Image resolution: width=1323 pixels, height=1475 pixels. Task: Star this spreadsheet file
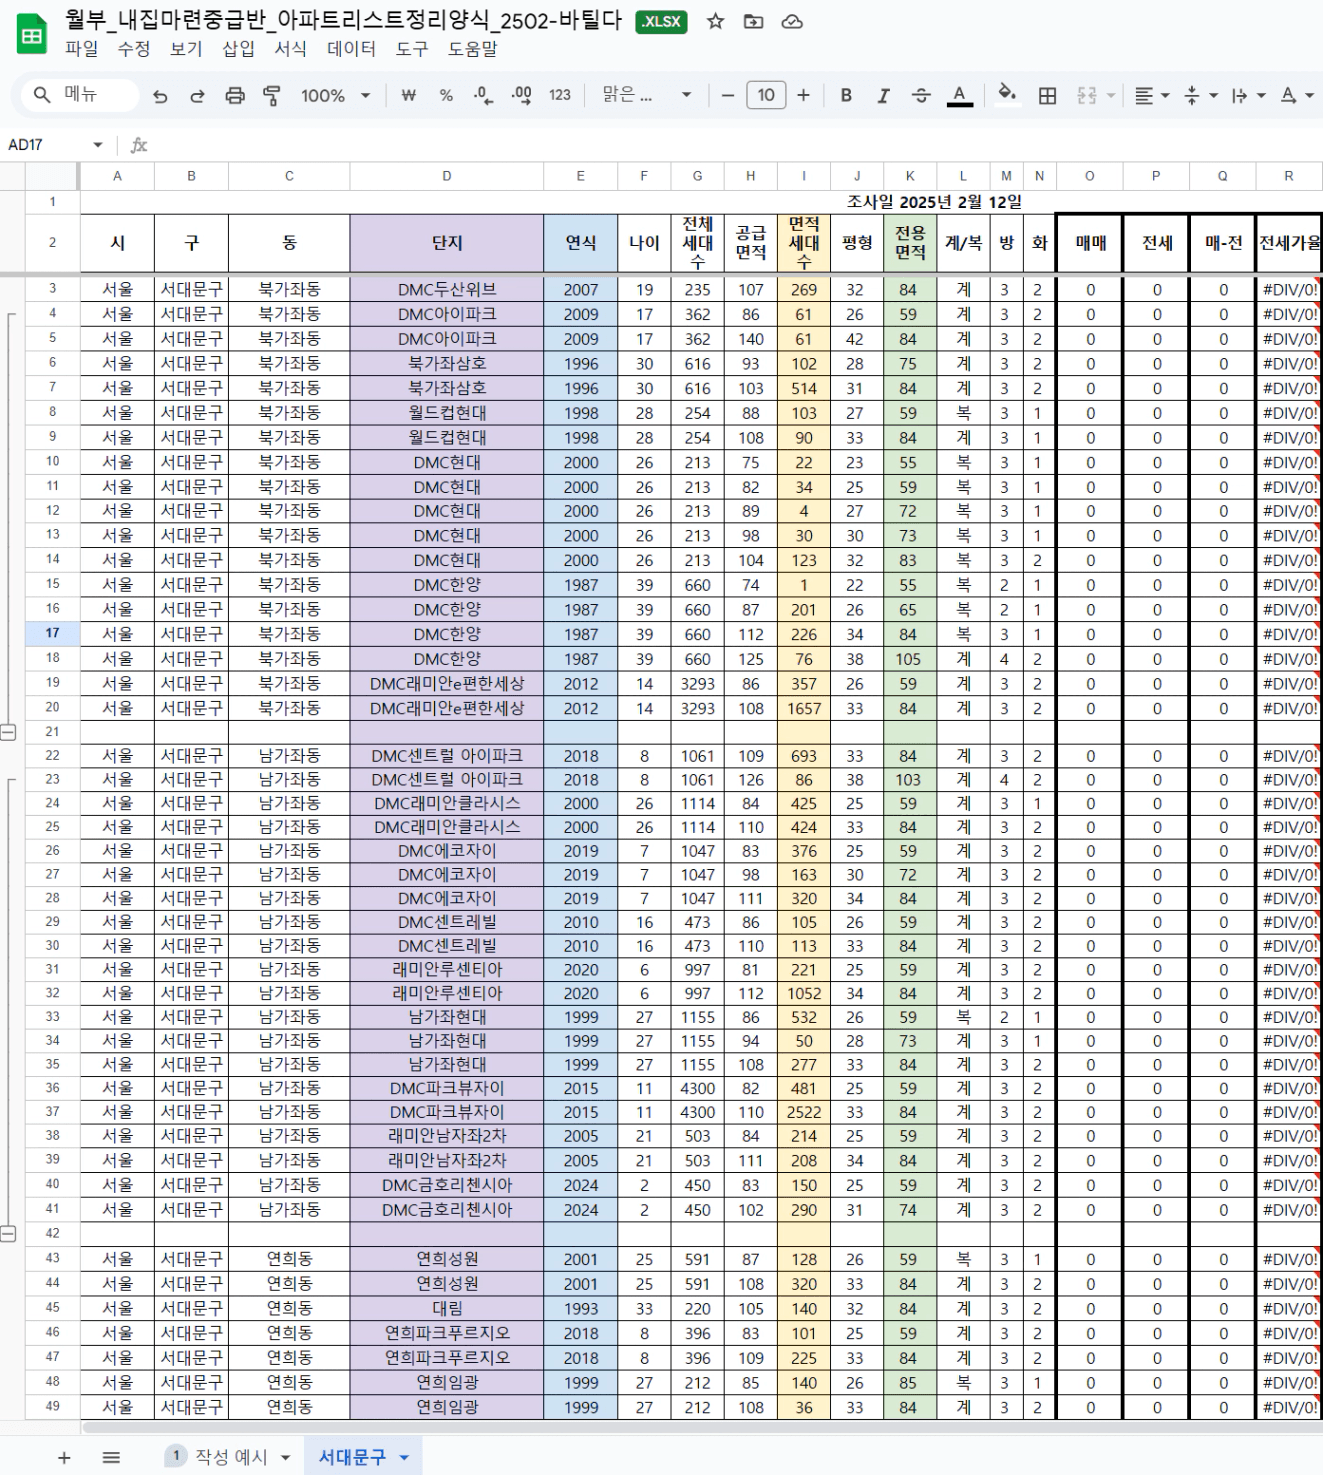coord(715,21)
